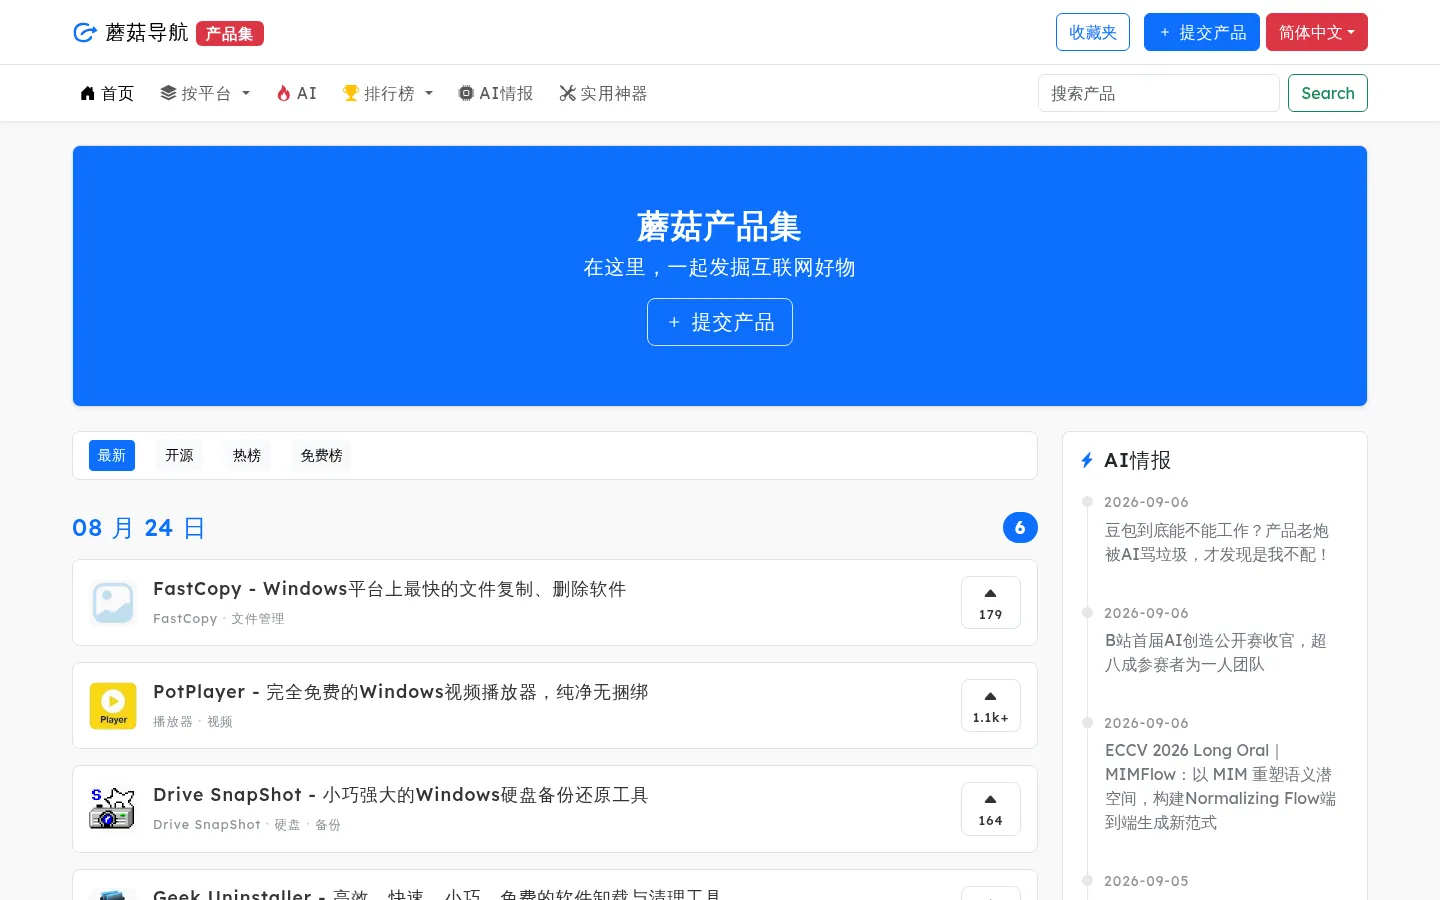Select the 最新 tab

112,455
